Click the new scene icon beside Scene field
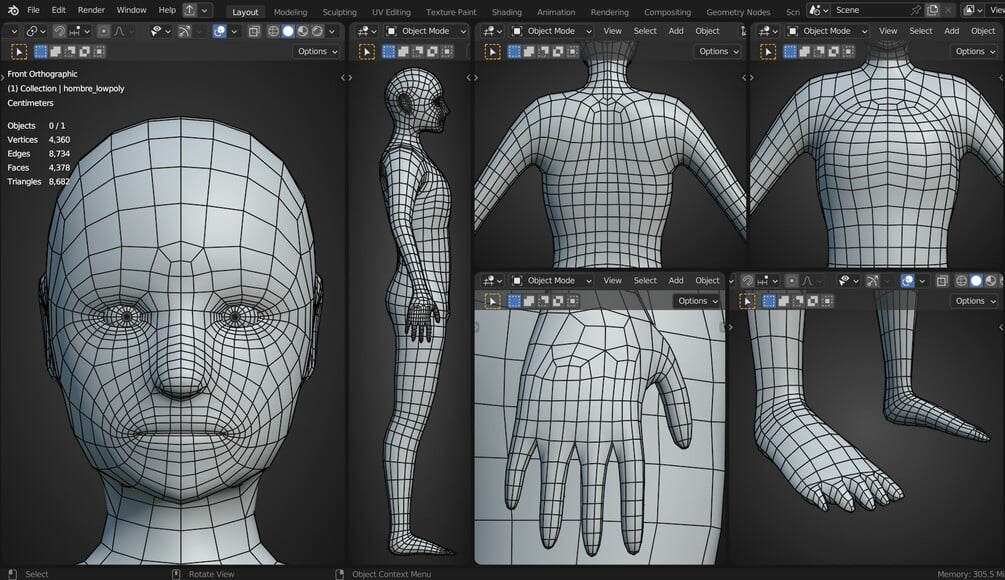 coord(932,10)
